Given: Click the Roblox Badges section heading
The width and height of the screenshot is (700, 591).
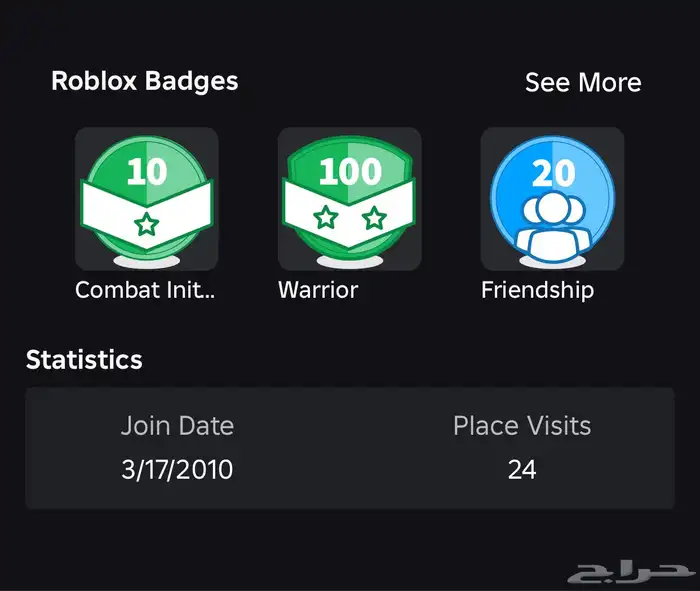Looking at the screenshot, I should 145,81.
